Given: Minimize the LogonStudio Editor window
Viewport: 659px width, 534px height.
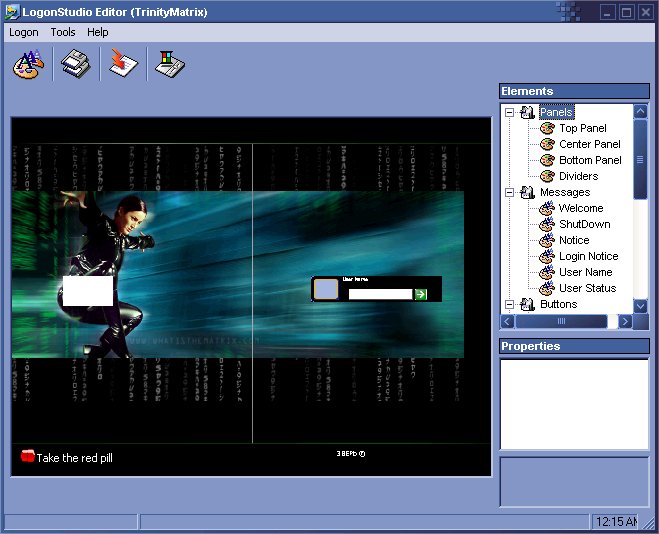Looking at the screenshot, I should point(607,12).
